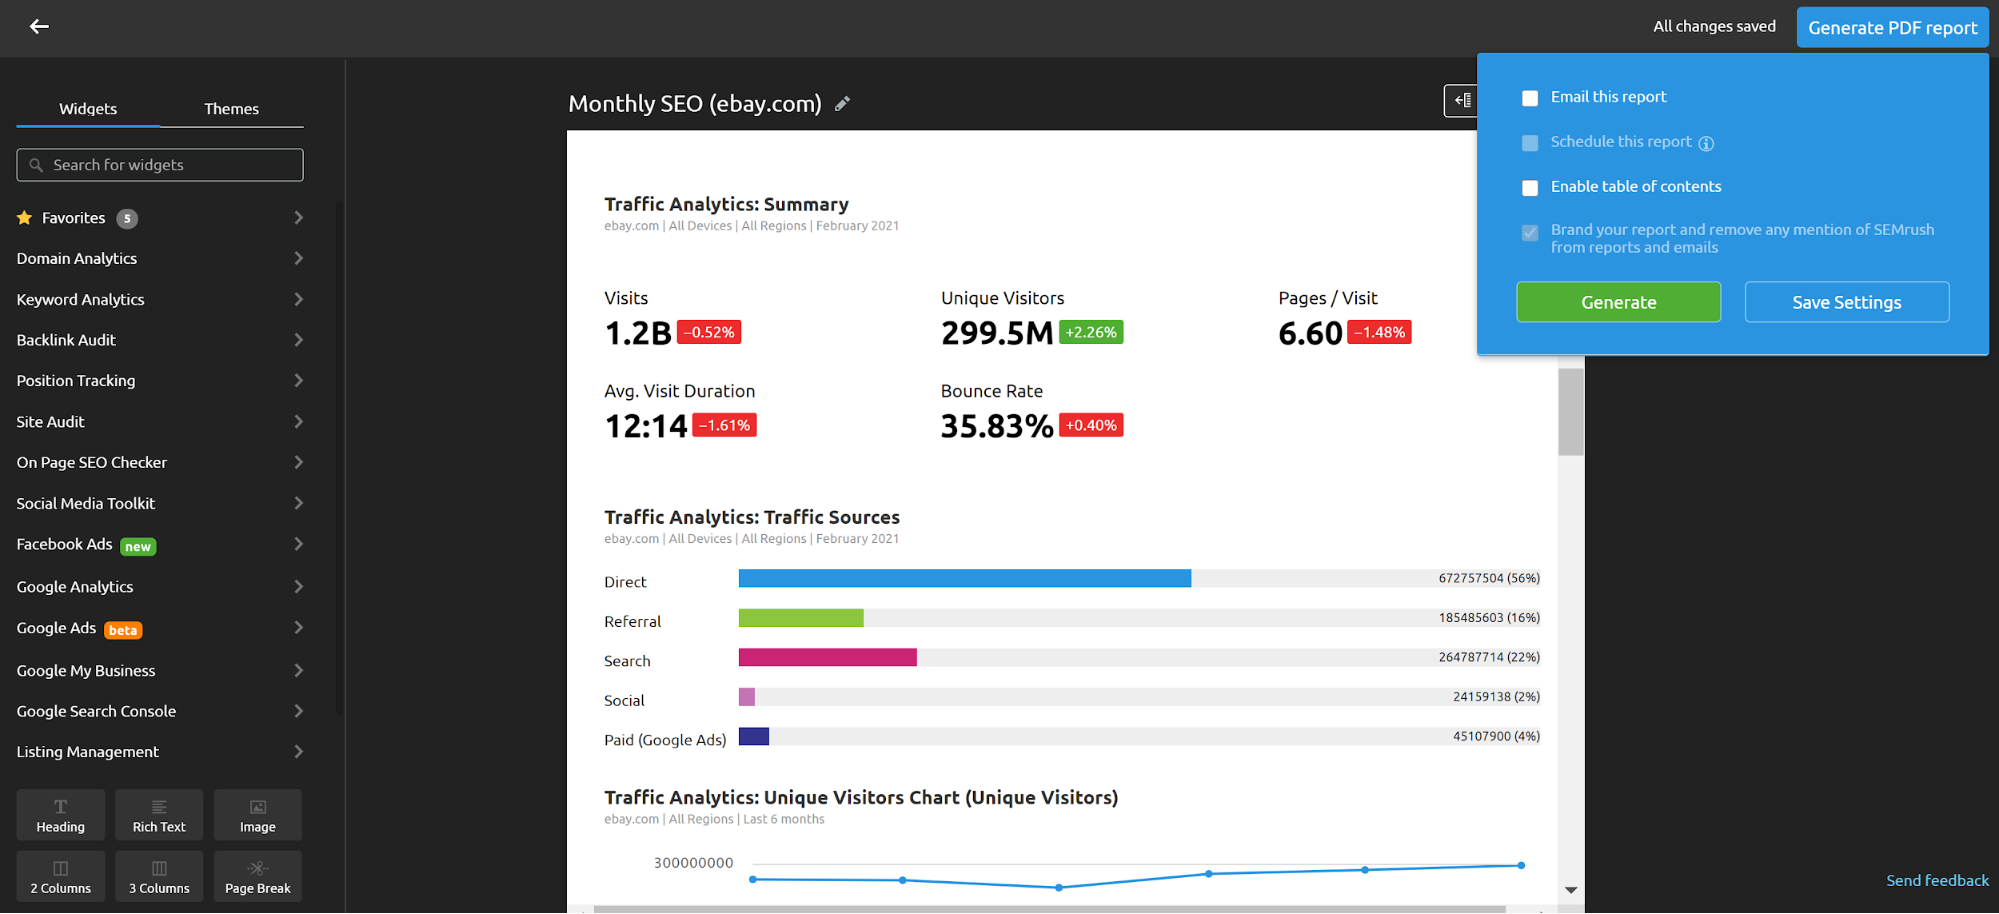Viewport: 1999px width, 914px height.
Task: Collapse the report sidebar panel
Action: [1461, 100]
